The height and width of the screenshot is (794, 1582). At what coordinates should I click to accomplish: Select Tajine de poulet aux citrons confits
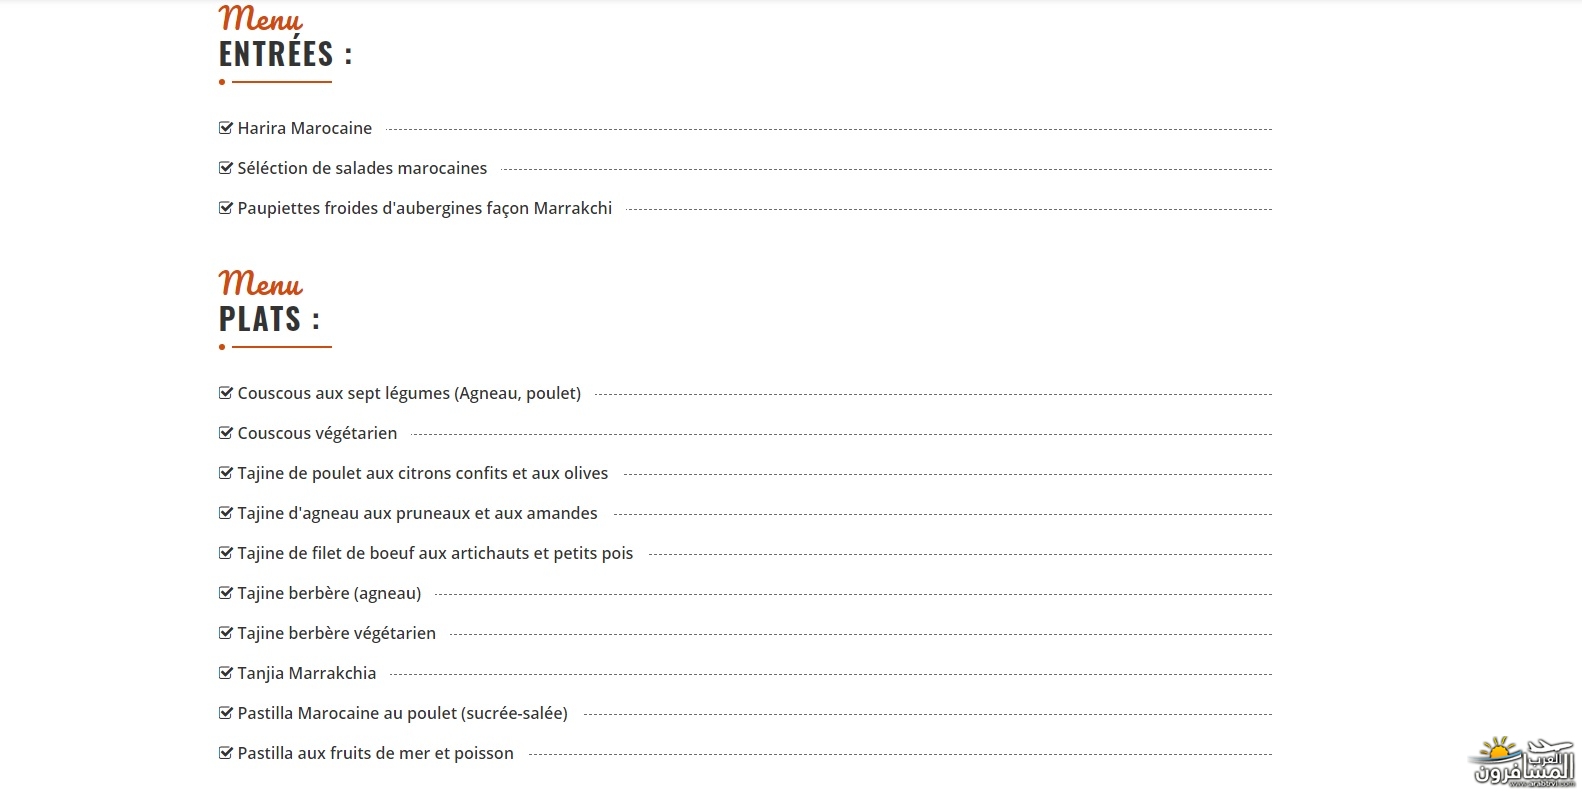coord(423,473)
